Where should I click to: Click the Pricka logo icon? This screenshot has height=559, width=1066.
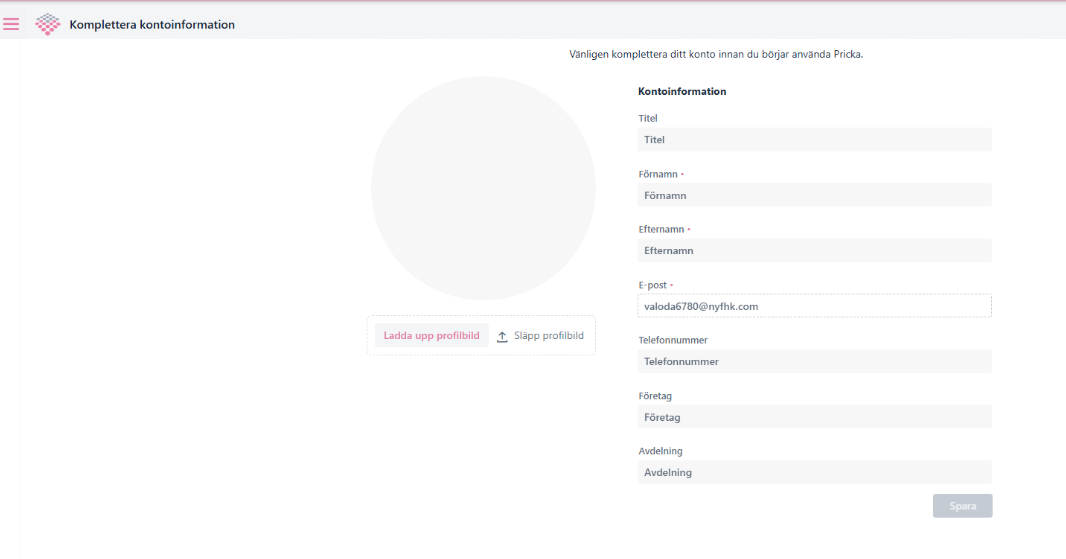pos(48,24)
